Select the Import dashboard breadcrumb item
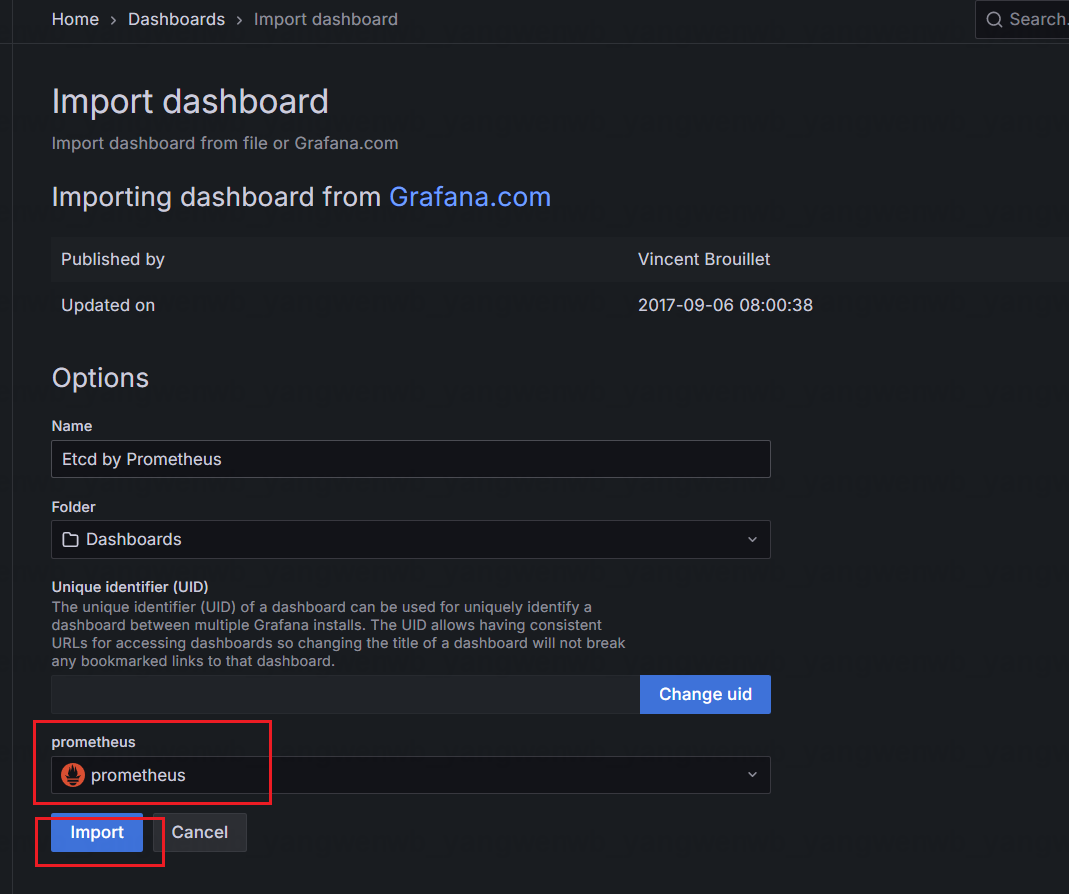The width and height of the screenshot is (1069, 894). pyautogui.click(x=325, y=19)
